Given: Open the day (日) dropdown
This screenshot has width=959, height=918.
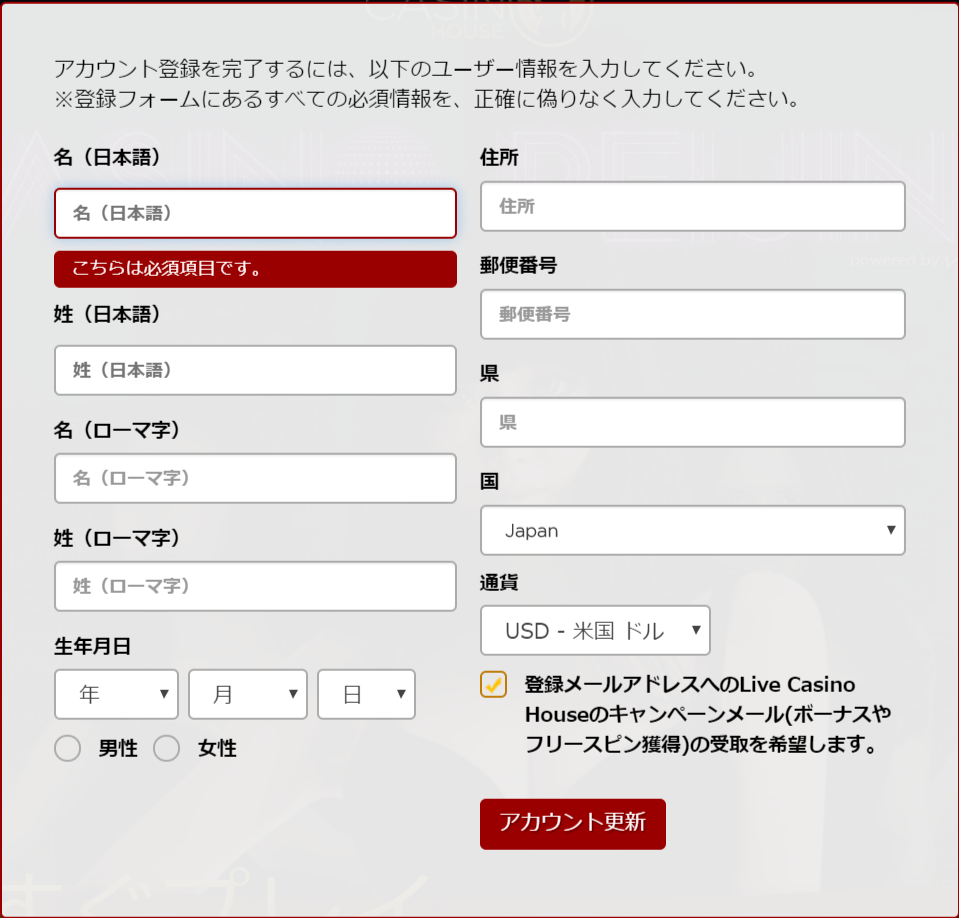Looking at the screenshot, I should click(366, 694).
